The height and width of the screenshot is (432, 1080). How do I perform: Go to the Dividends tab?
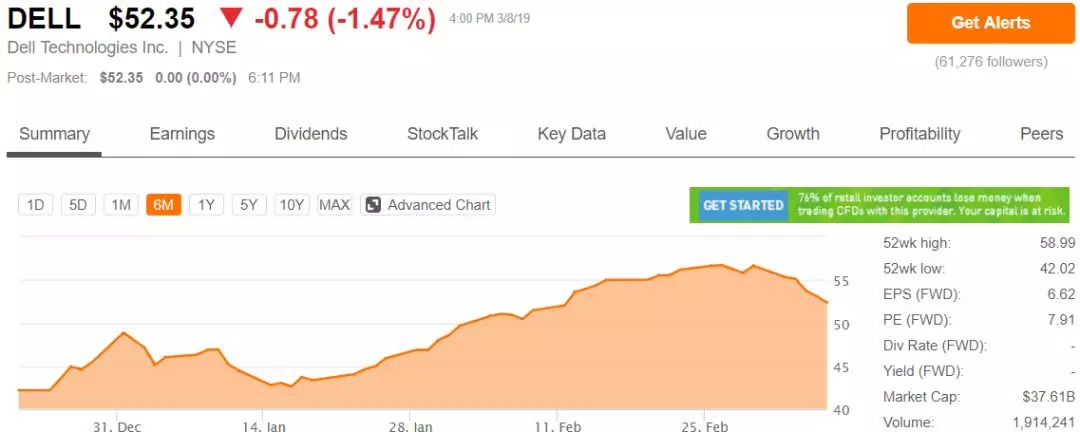click(x=311, y=134)
